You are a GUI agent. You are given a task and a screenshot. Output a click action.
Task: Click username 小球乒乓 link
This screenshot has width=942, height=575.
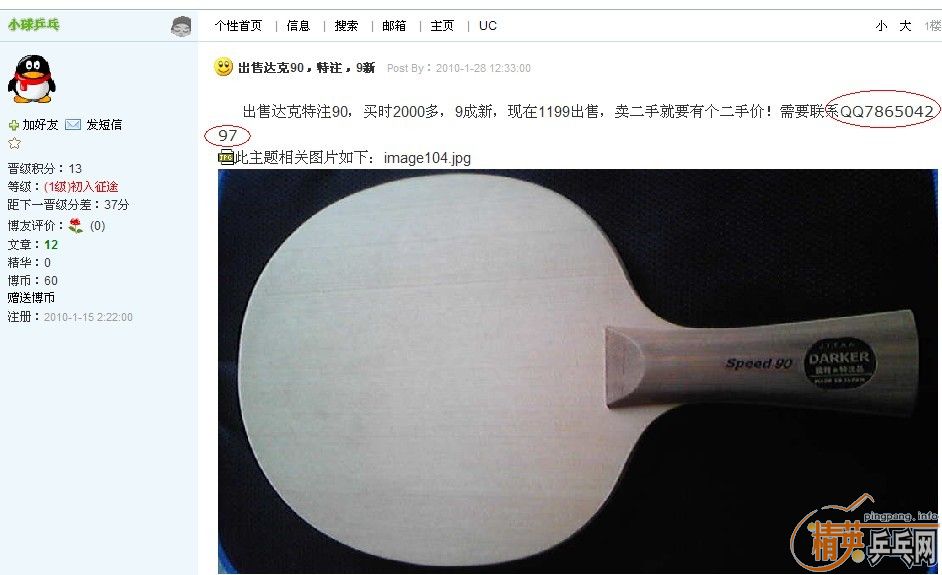(x=34, y=25)
